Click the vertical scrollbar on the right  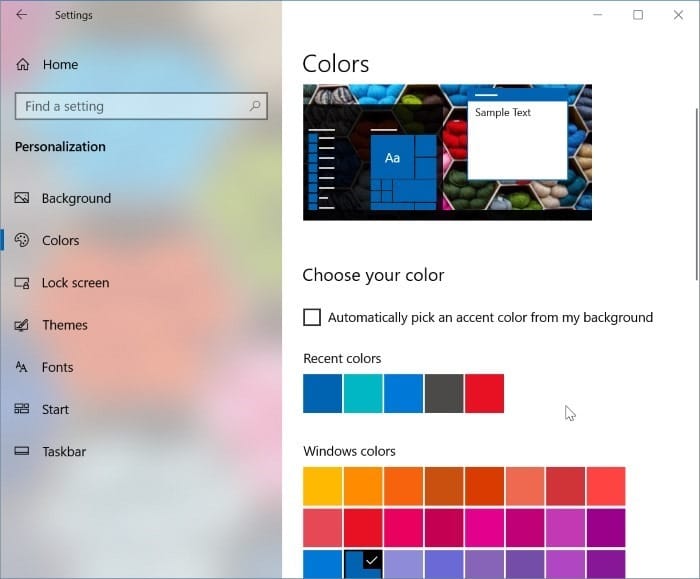tap(696, 194)
